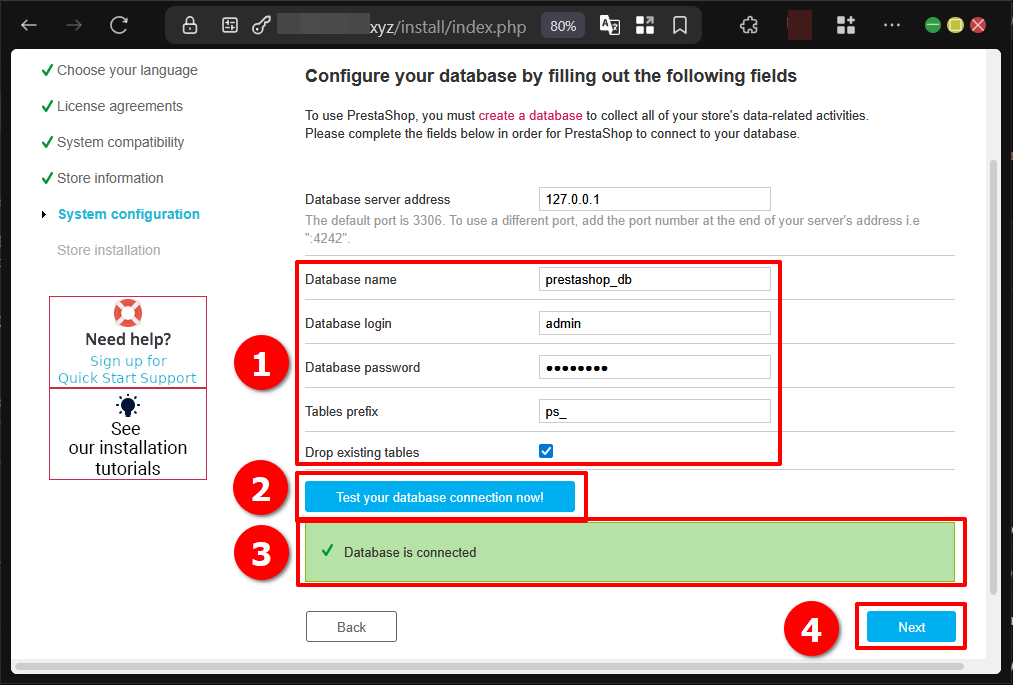Screen dimensions: 1013x685
Task: Click the browser back navigation arrow
Action: coord(28,25)
